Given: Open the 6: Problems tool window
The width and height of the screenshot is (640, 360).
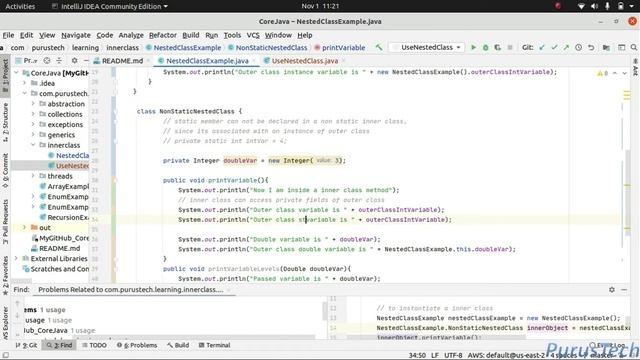Looking at the screenshot, I should (x=137, y=345).
